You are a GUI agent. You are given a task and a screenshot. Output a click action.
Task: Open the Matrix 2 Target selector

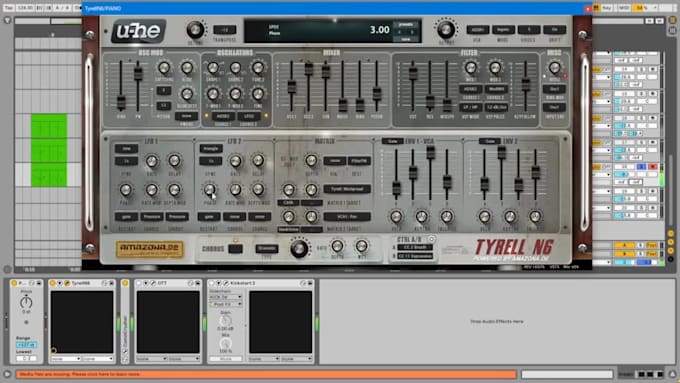coord(347,216)
